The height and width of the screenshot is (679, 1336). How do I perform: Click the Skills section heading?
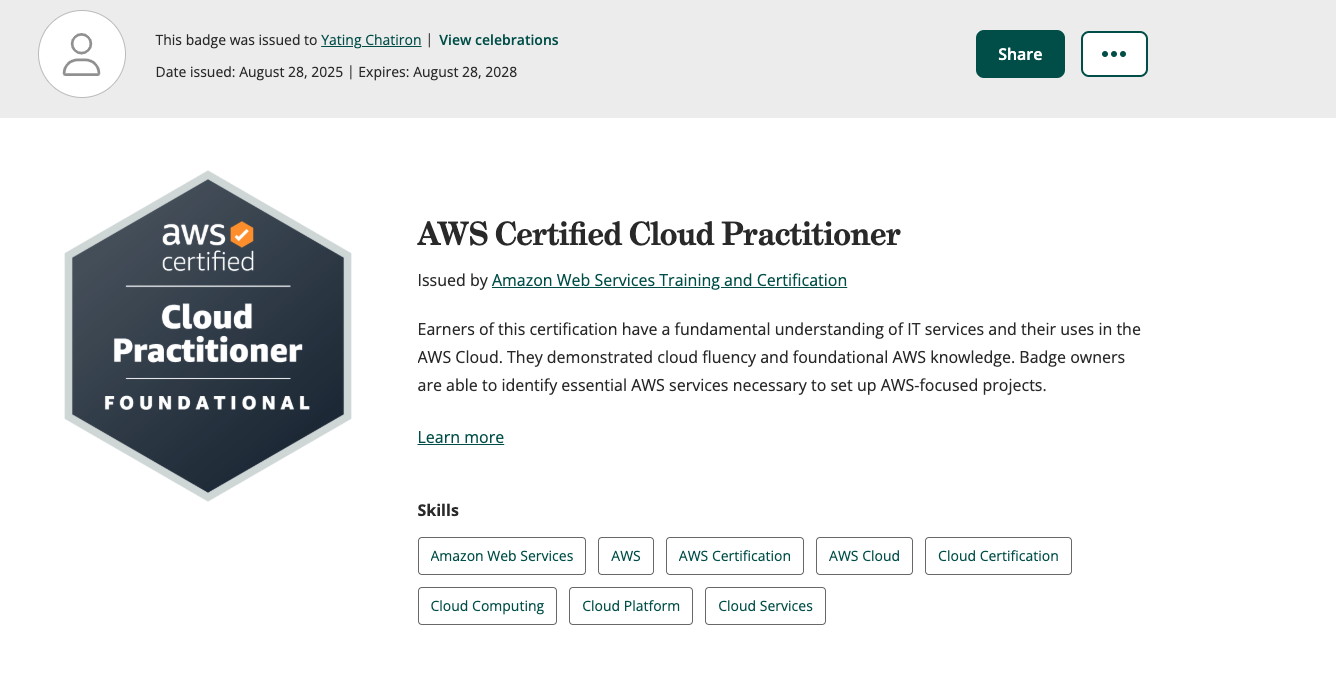[438, 510]
